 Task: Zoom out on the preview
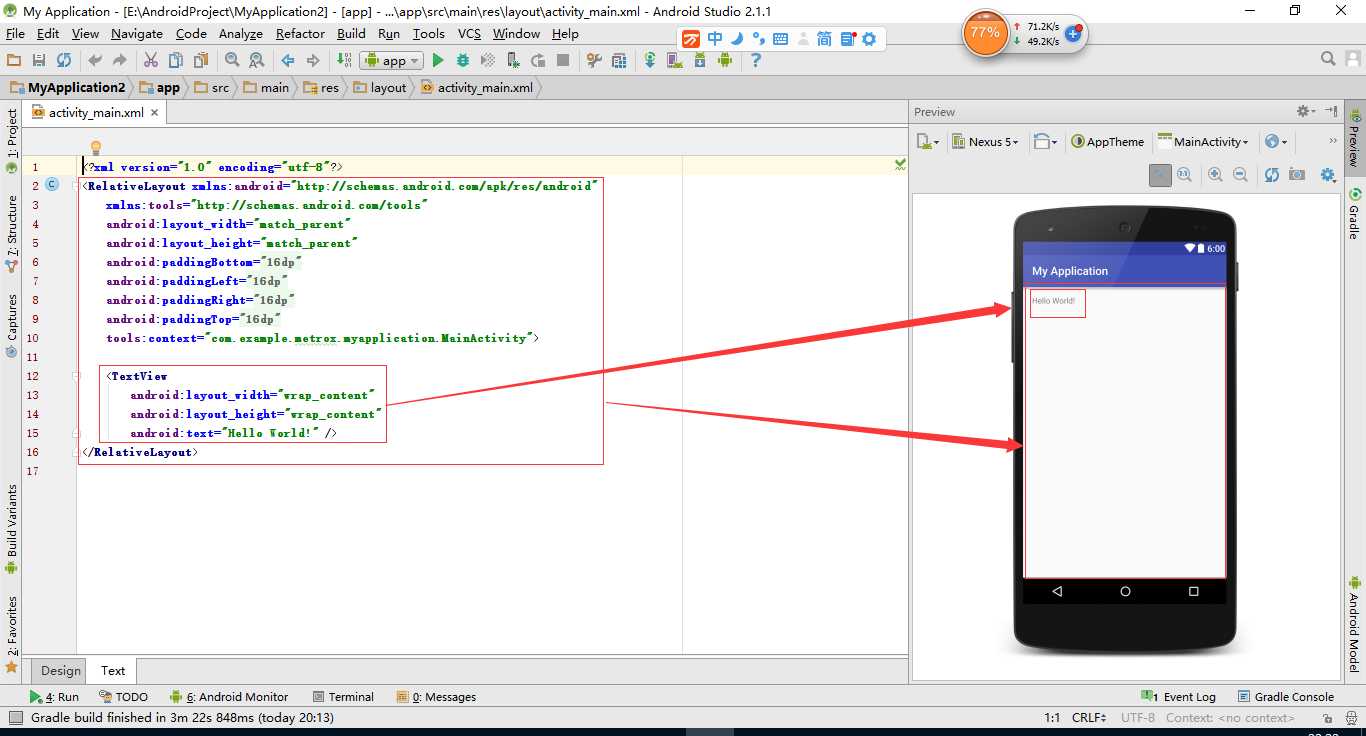click(x=1240, y=175)
